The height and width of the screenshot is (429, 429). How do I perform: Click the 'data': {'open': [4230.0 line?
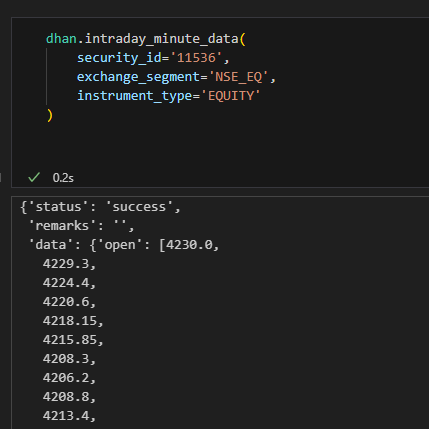[124, 245]
